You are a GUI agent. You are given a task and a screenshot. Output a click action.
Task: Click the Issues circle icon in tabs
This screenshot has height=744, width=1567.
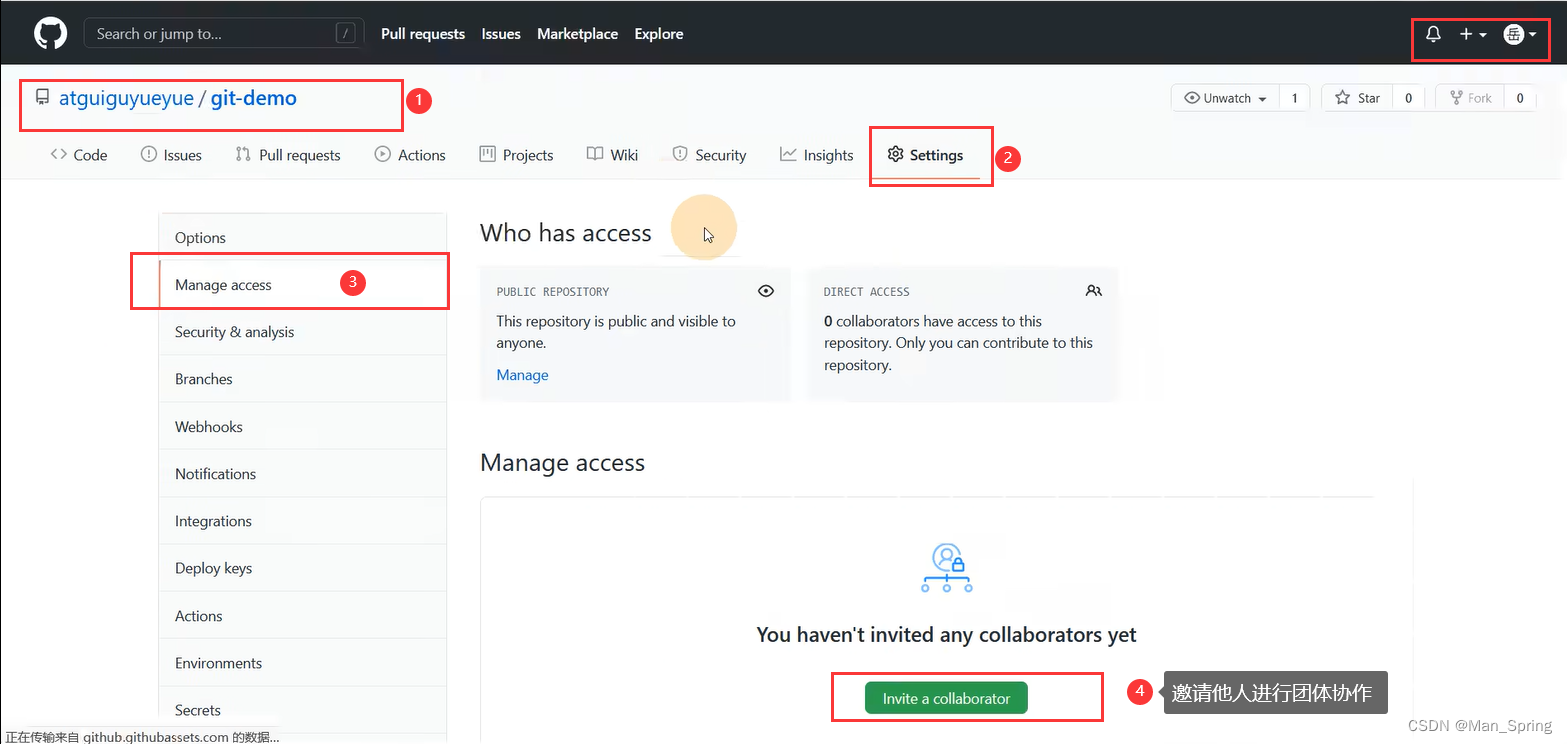pos(149,154)
